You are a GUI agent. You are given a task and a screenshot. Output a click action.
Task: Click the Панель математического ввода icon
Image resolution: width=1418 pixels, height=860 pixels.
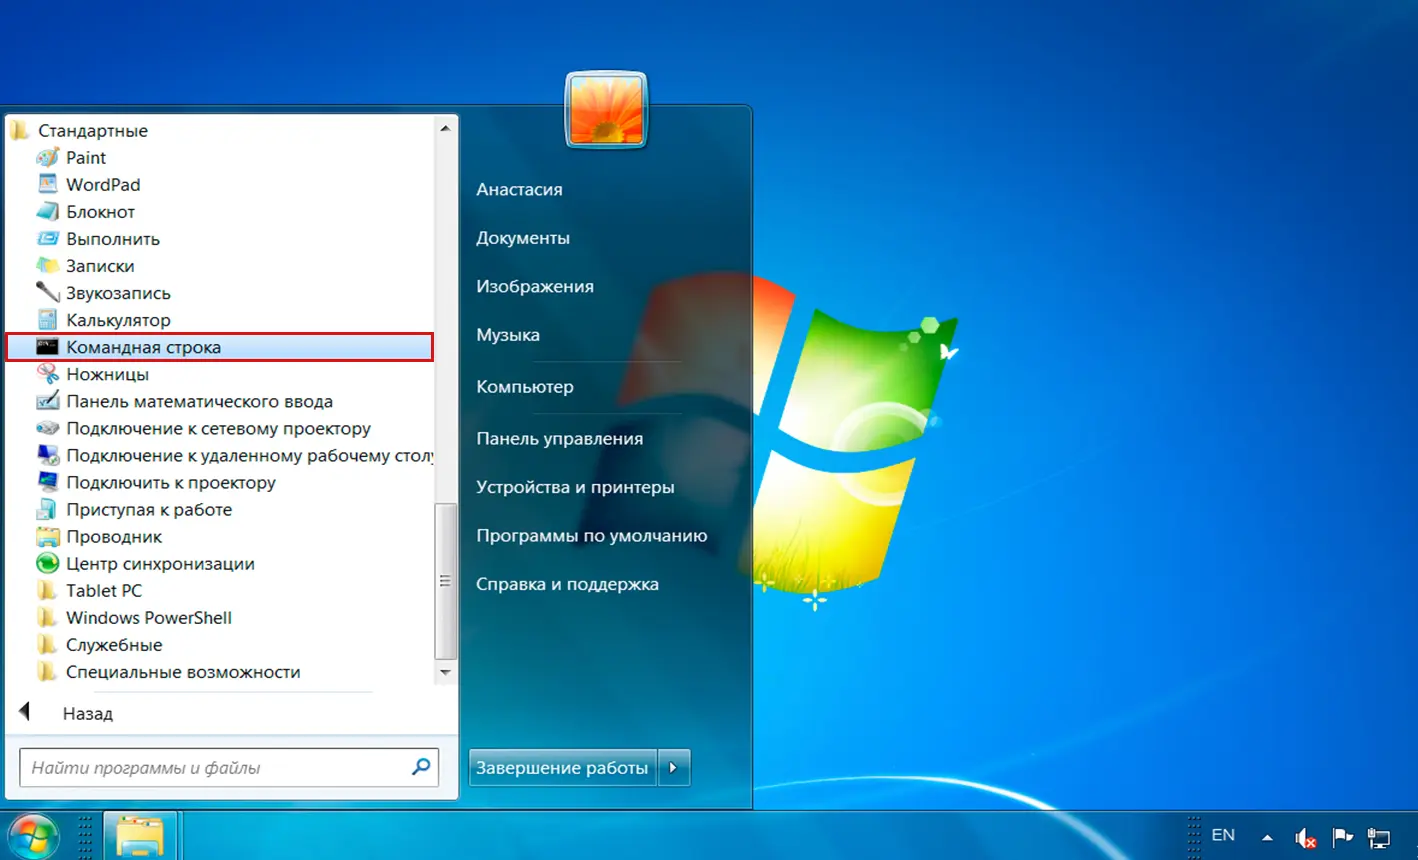click(48, 401)
